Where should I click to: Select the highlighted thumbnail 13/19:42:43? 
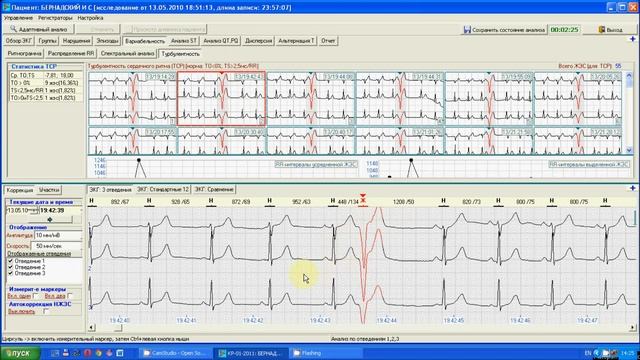coord(221,99)
